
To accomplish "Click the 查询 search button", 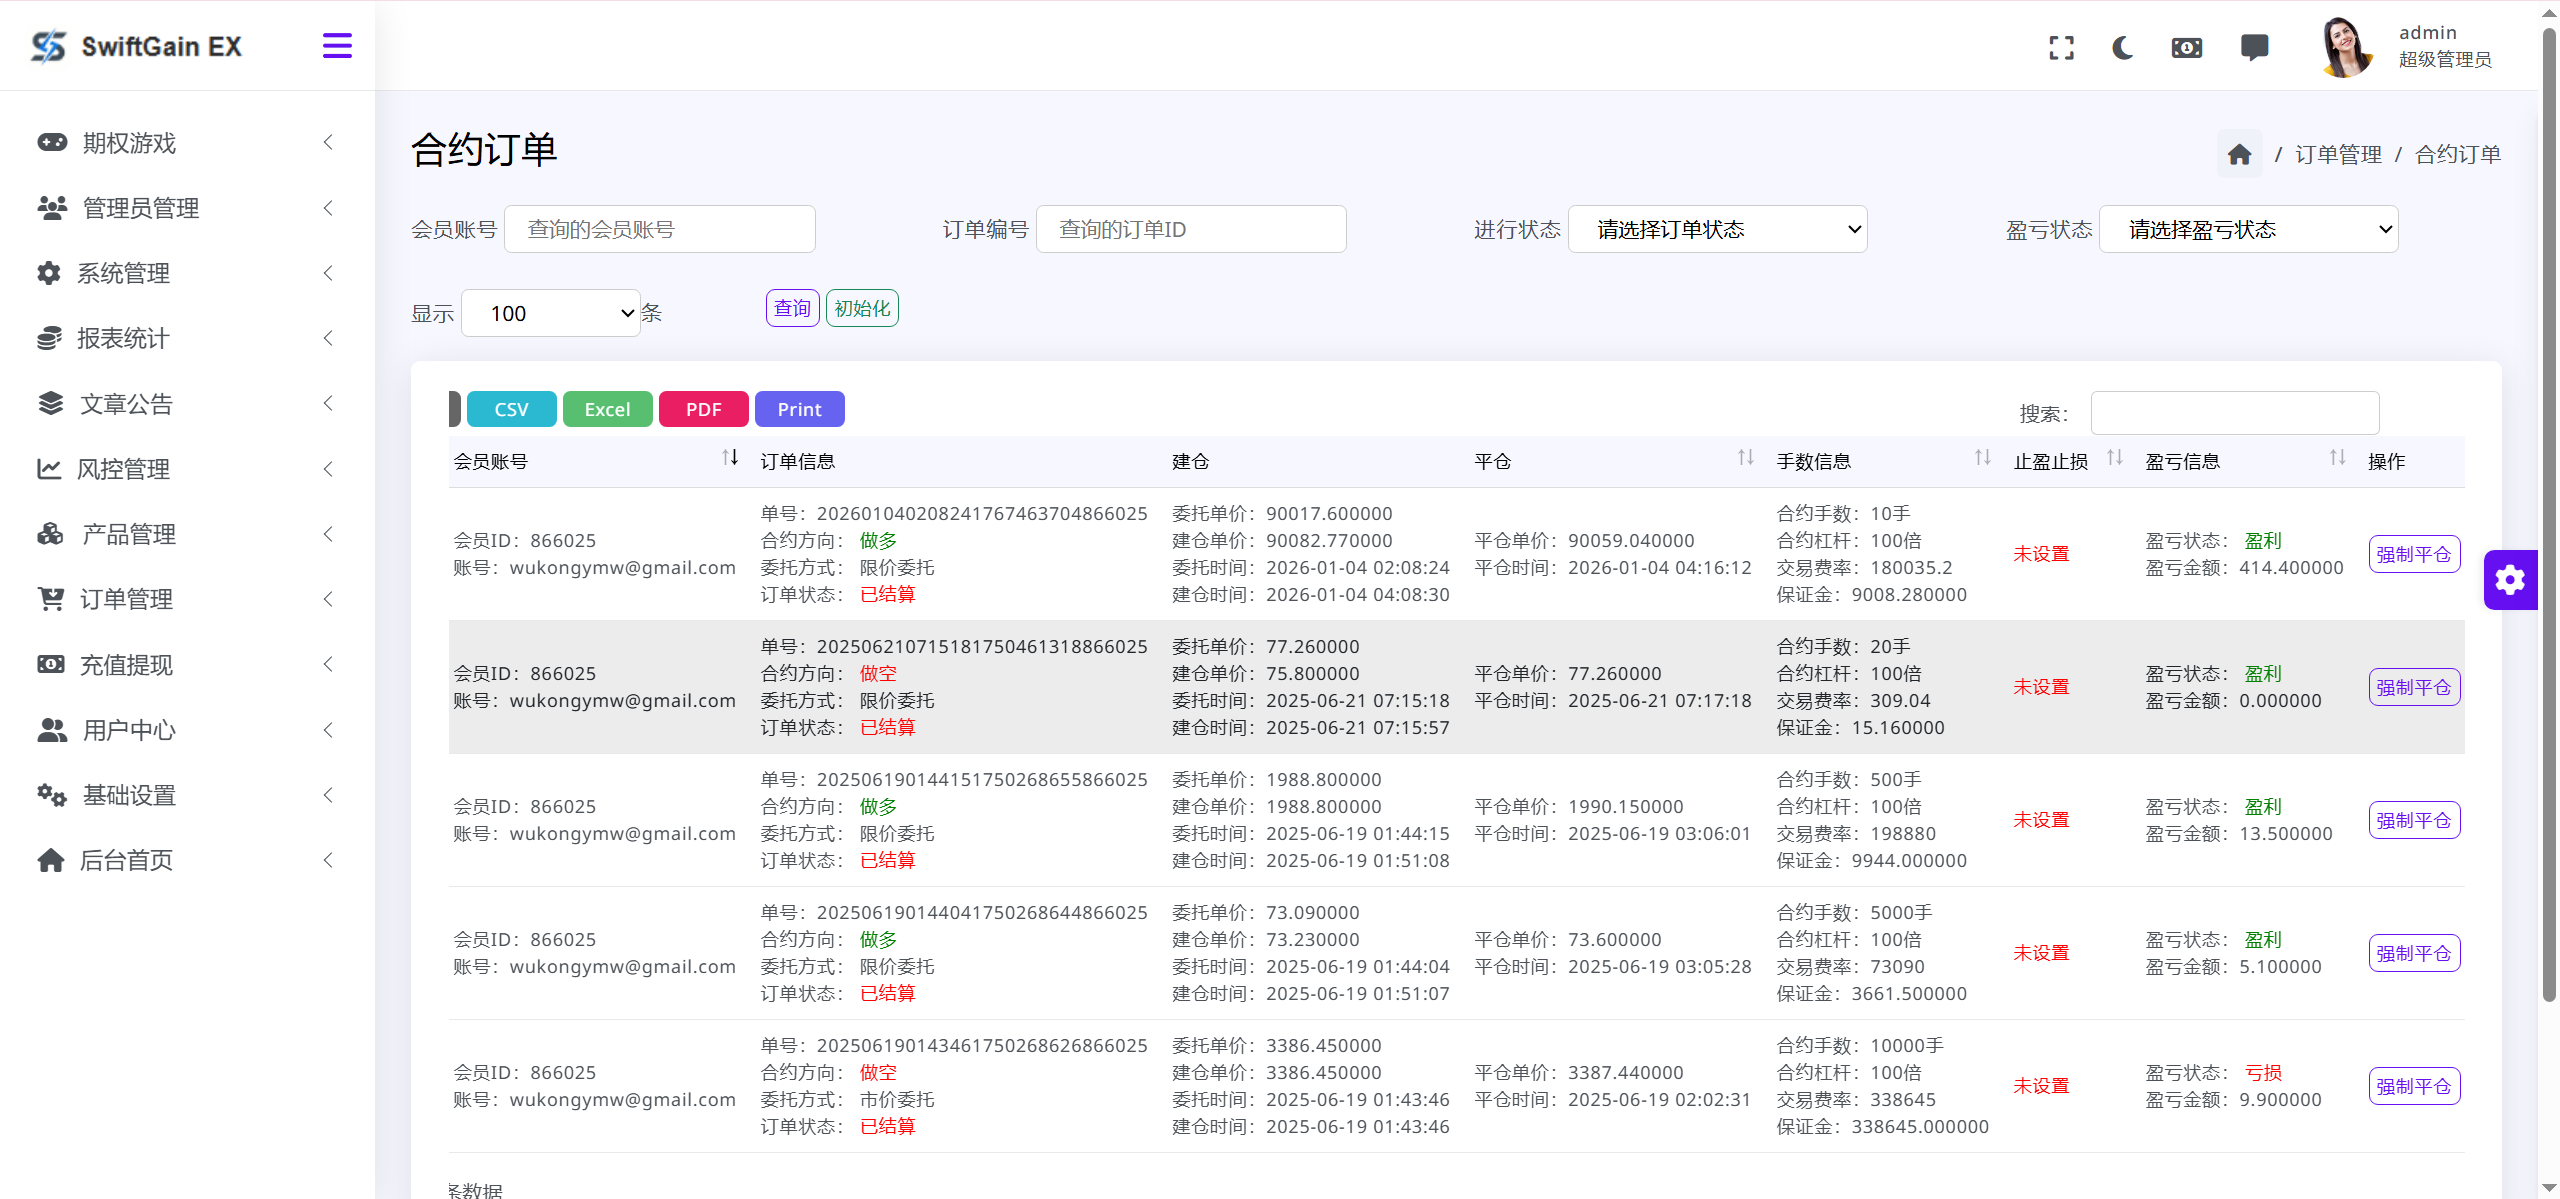I will click(791, 307).
